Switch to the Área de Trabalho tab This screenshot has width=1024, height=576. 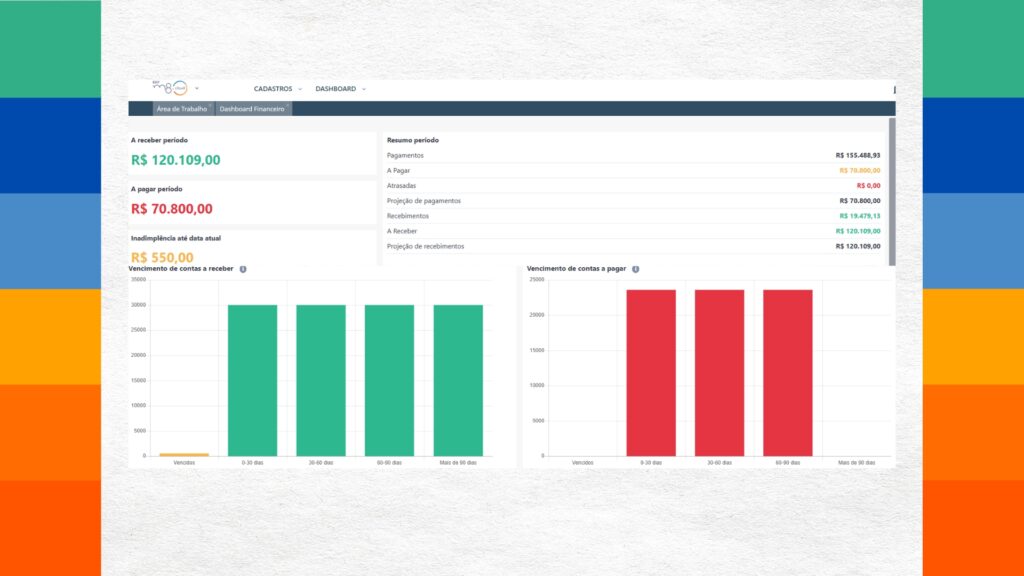181,109
